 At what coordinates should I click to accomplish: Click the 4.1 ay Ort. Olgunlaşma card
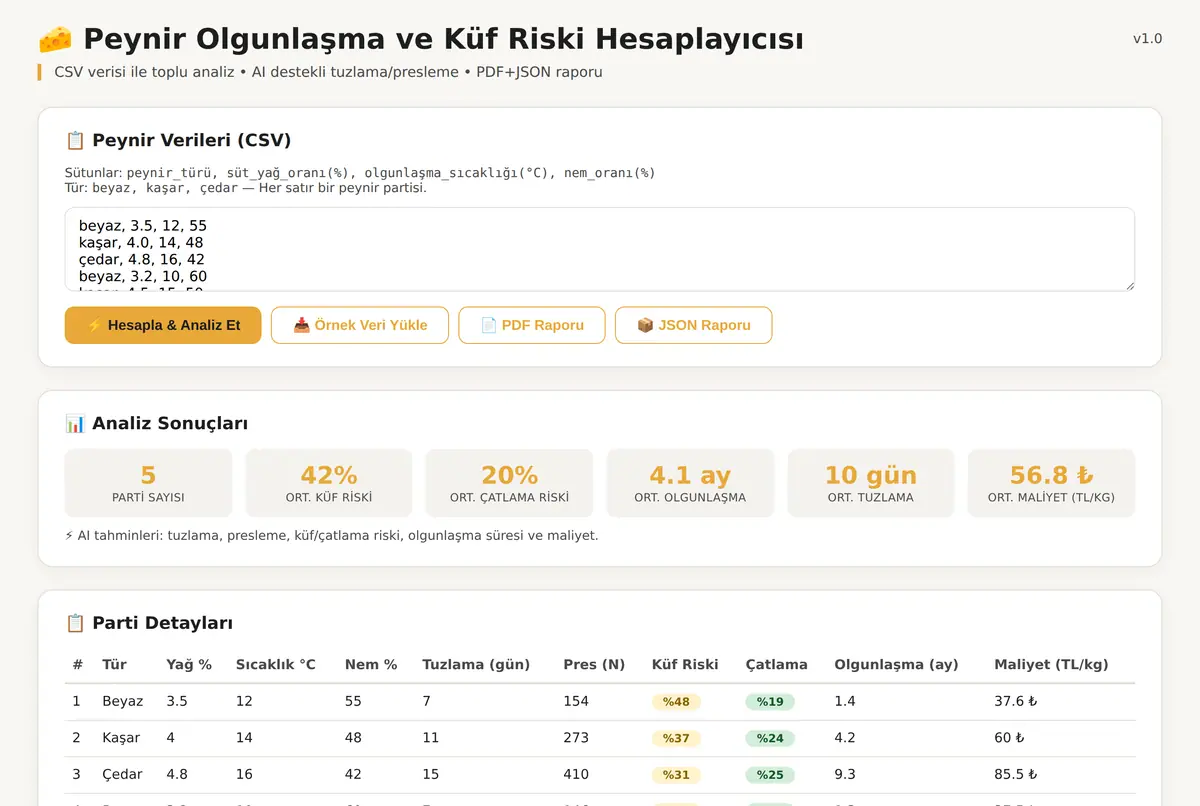click(690, 483)
